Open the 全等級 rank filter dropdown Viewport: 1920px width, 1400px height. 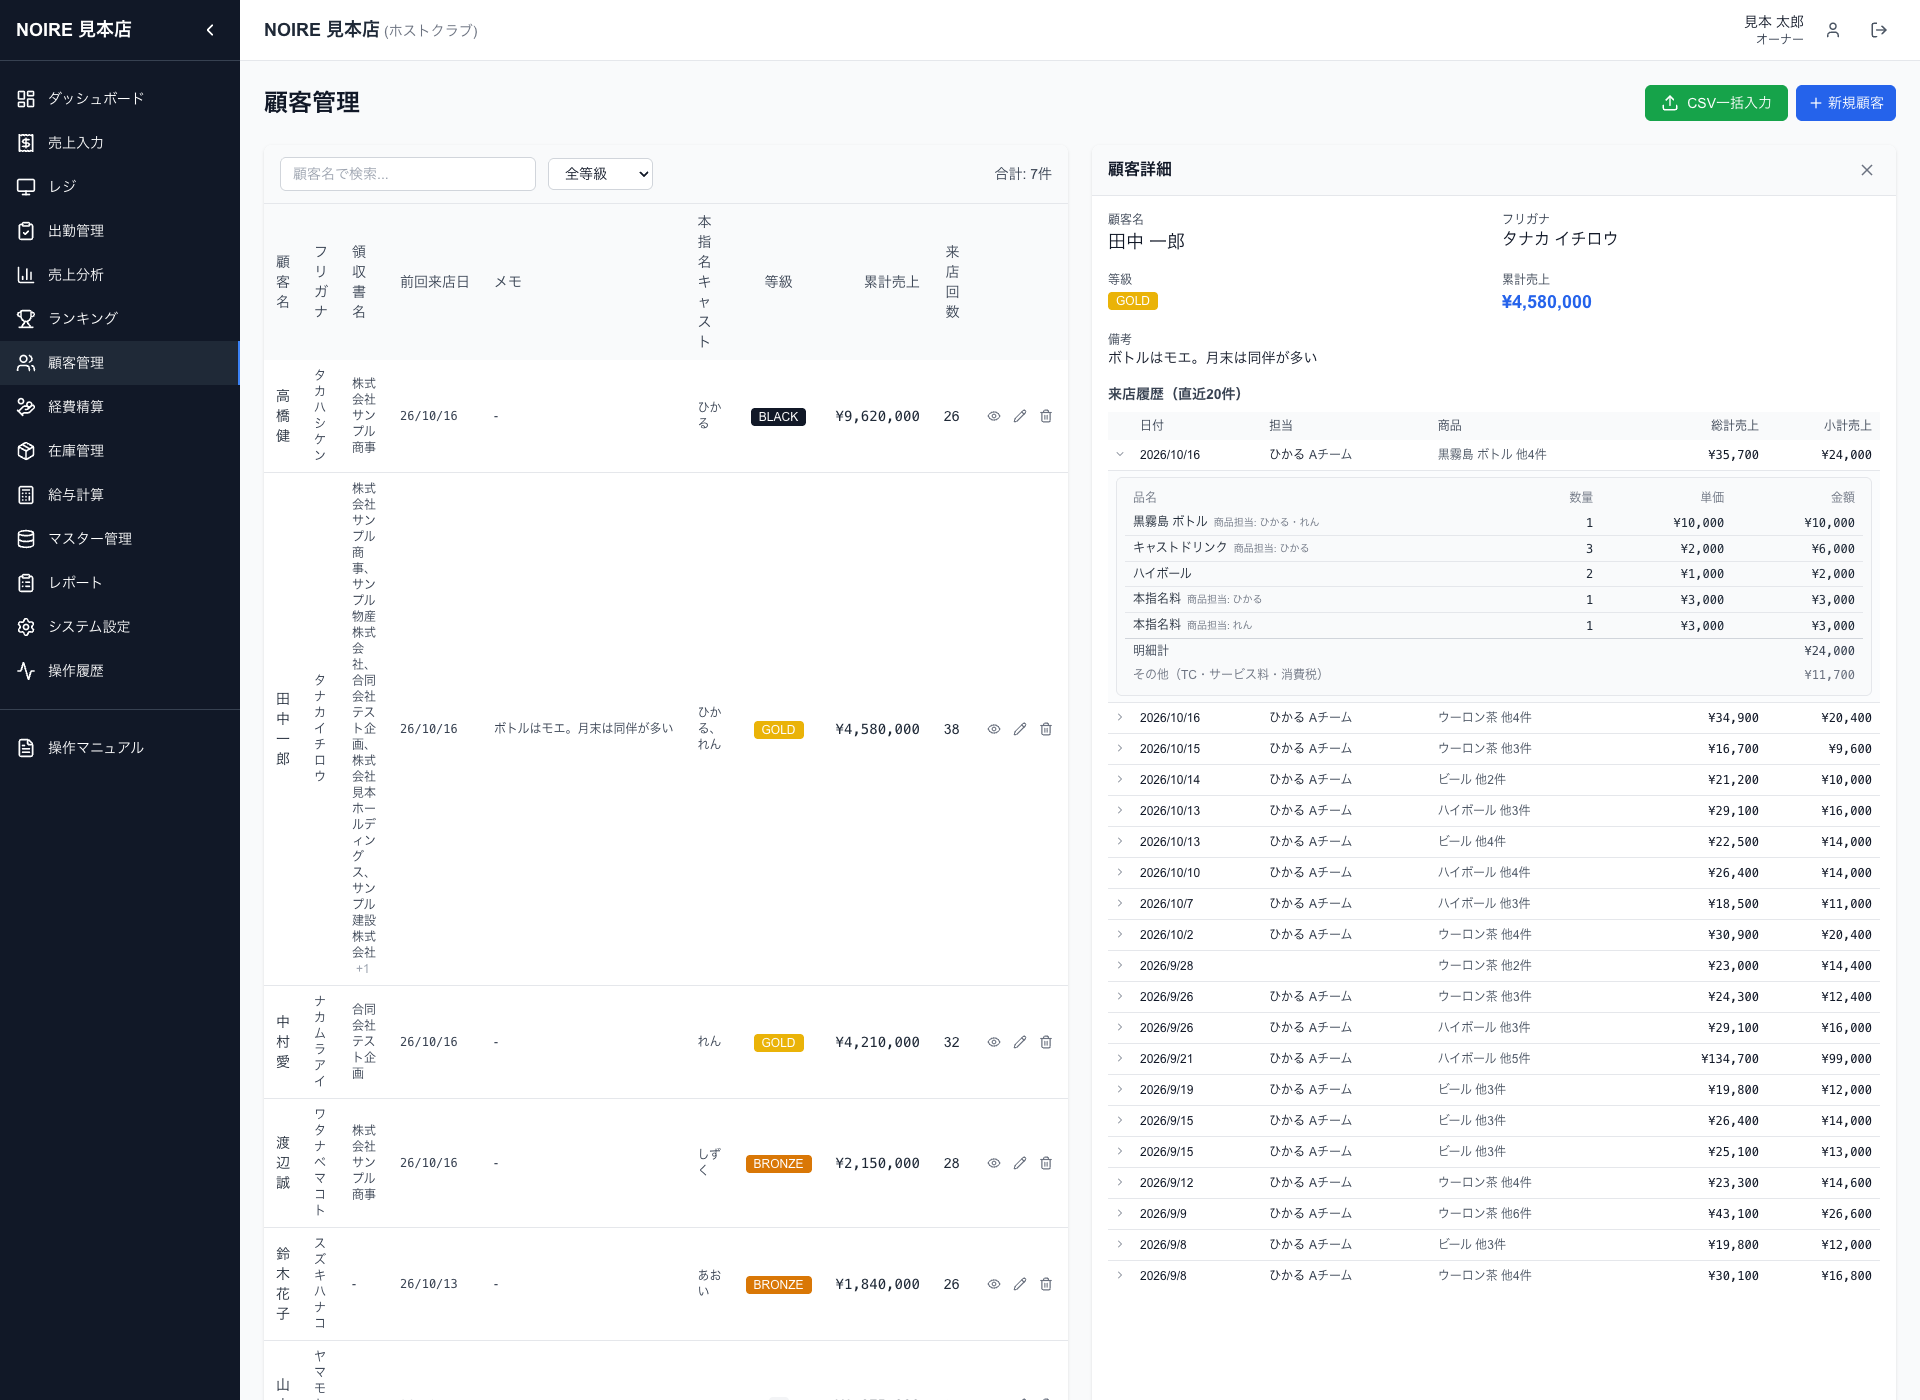[600, 174]
